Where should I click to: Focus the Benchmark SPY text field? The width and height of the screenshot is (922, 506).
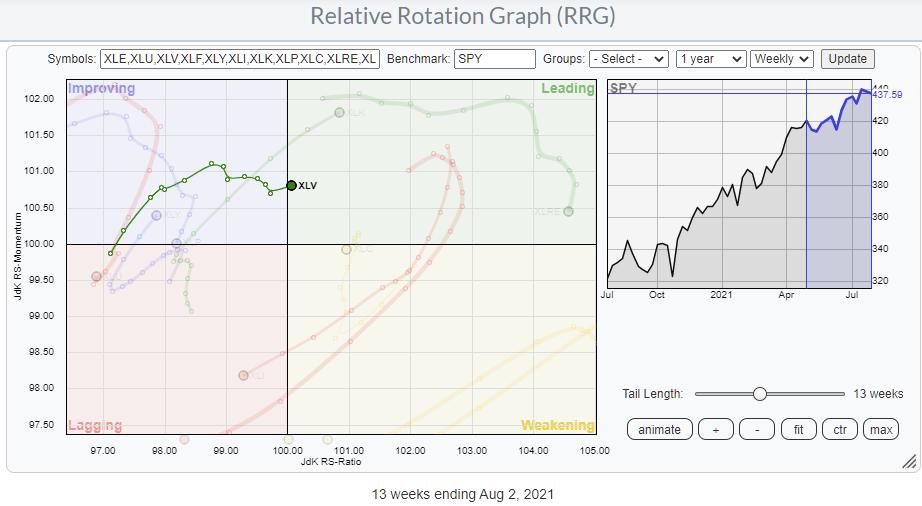click(494, 59)
